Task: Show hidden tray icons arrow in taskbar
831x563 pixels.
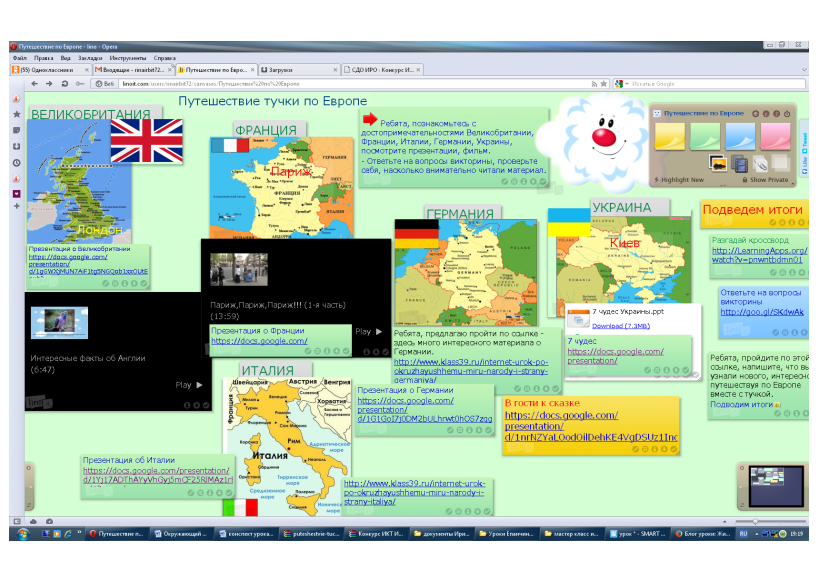Action: [756, 534]
